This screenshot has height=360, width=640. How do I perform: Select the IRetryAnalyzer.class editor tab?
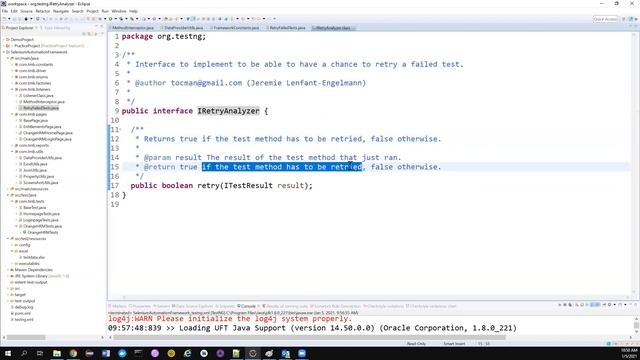tap(333, 28)
